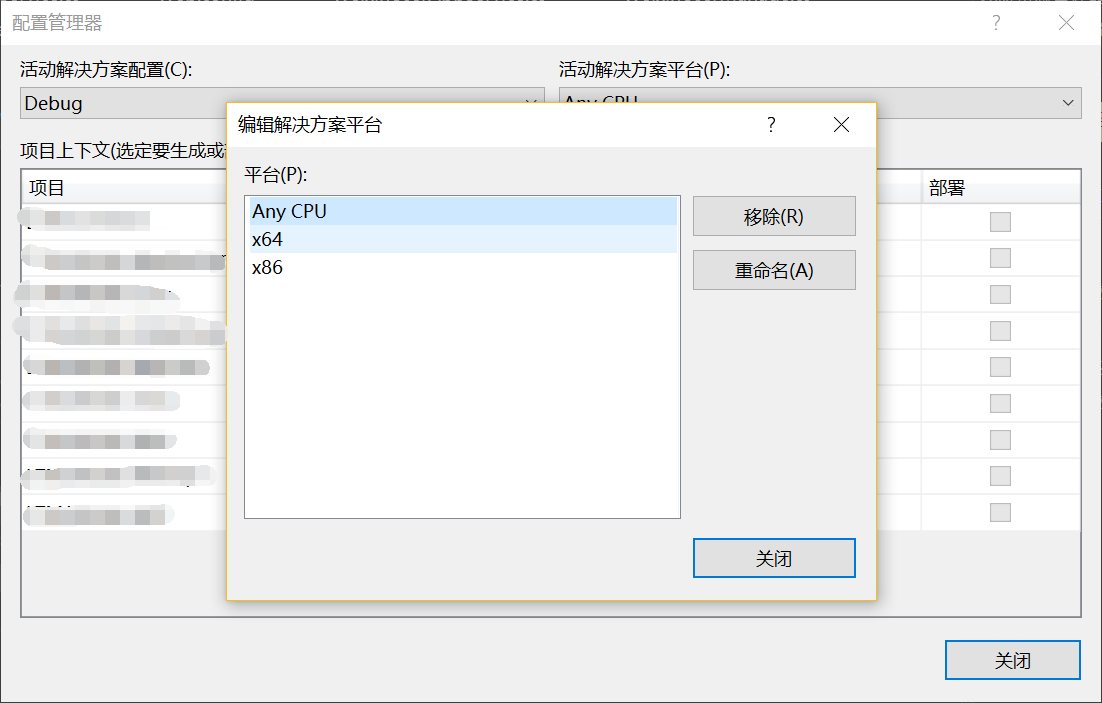This screenshot has height=703, width=1102.
Task: Enable deployment for the fourth project row
Action: point(1000,330)
